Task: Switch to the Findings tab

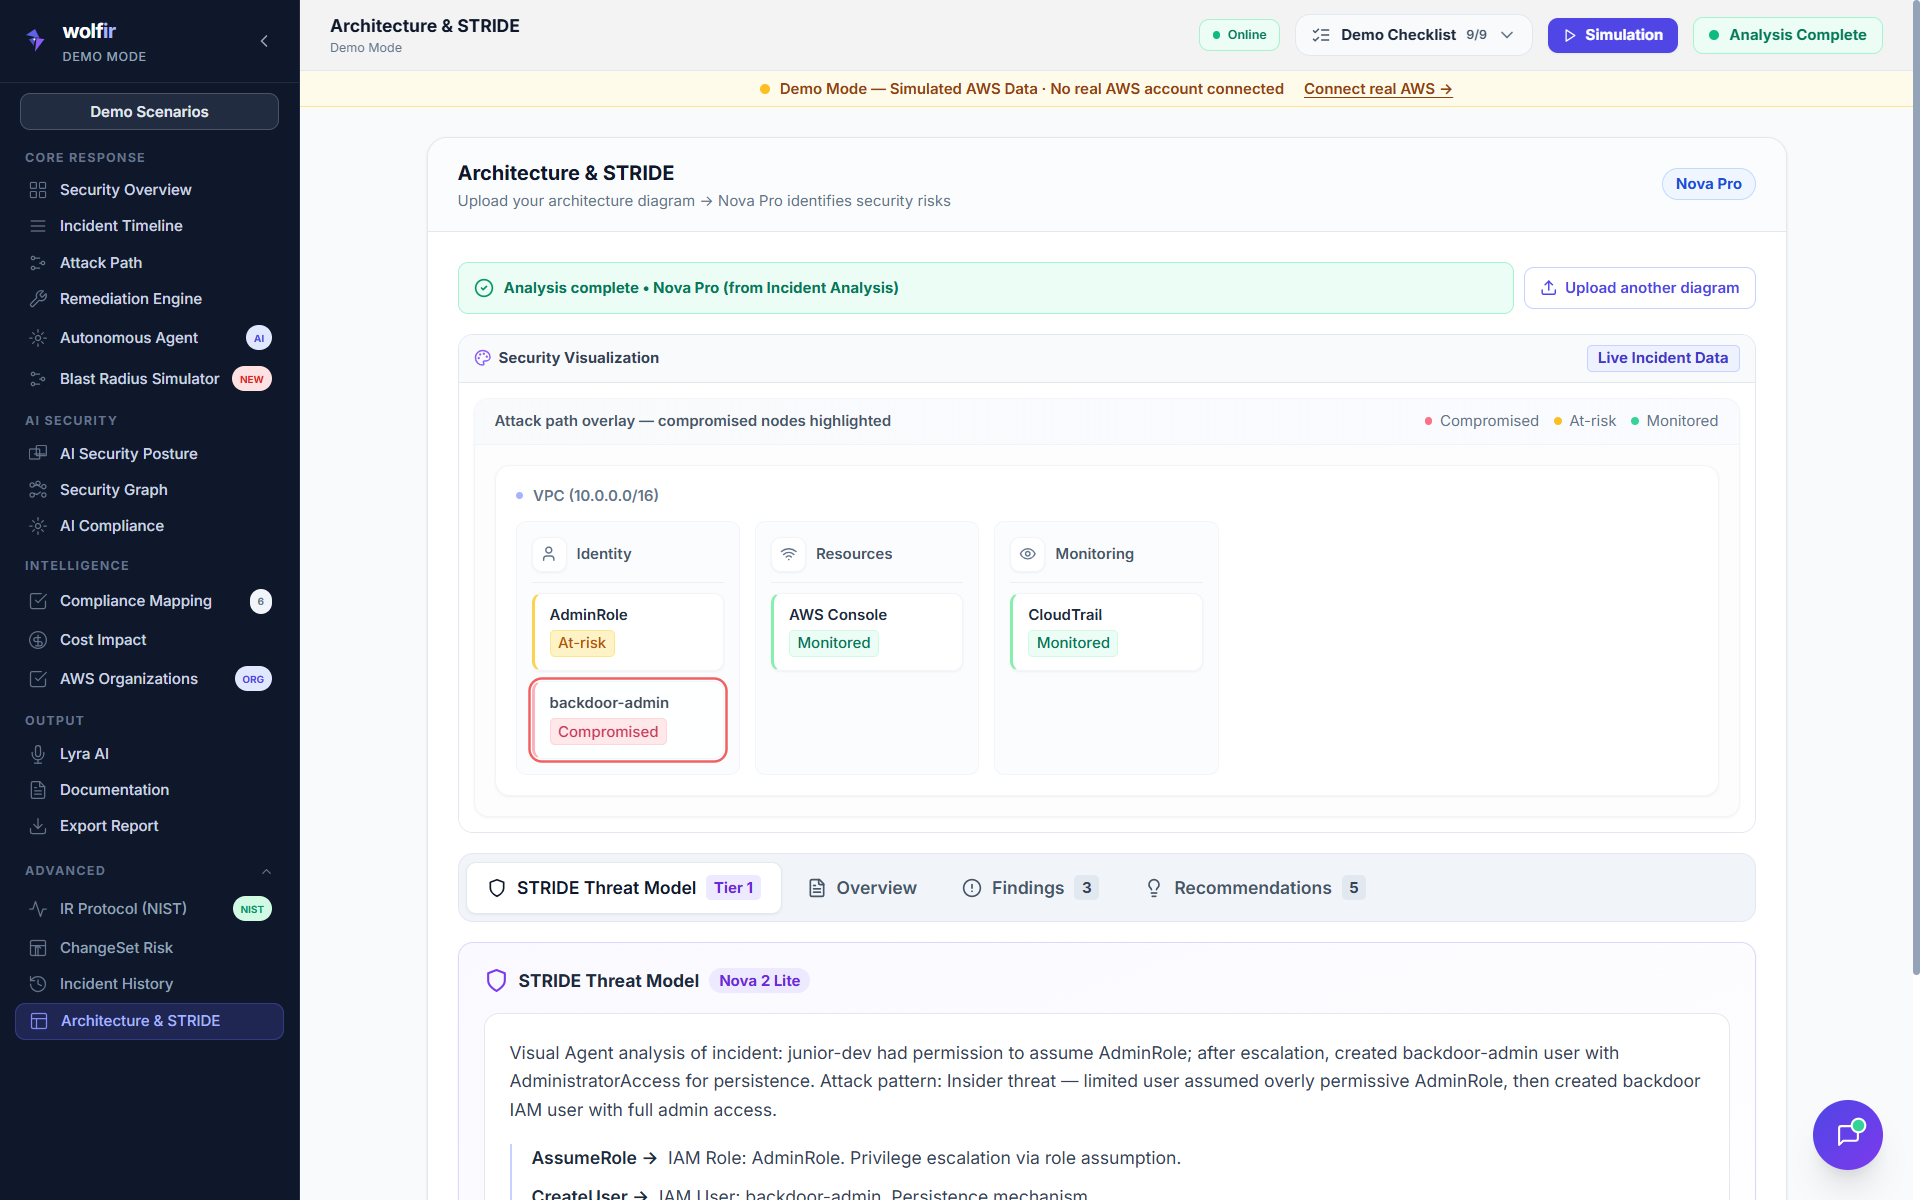Action: [x=1029, y=888]
